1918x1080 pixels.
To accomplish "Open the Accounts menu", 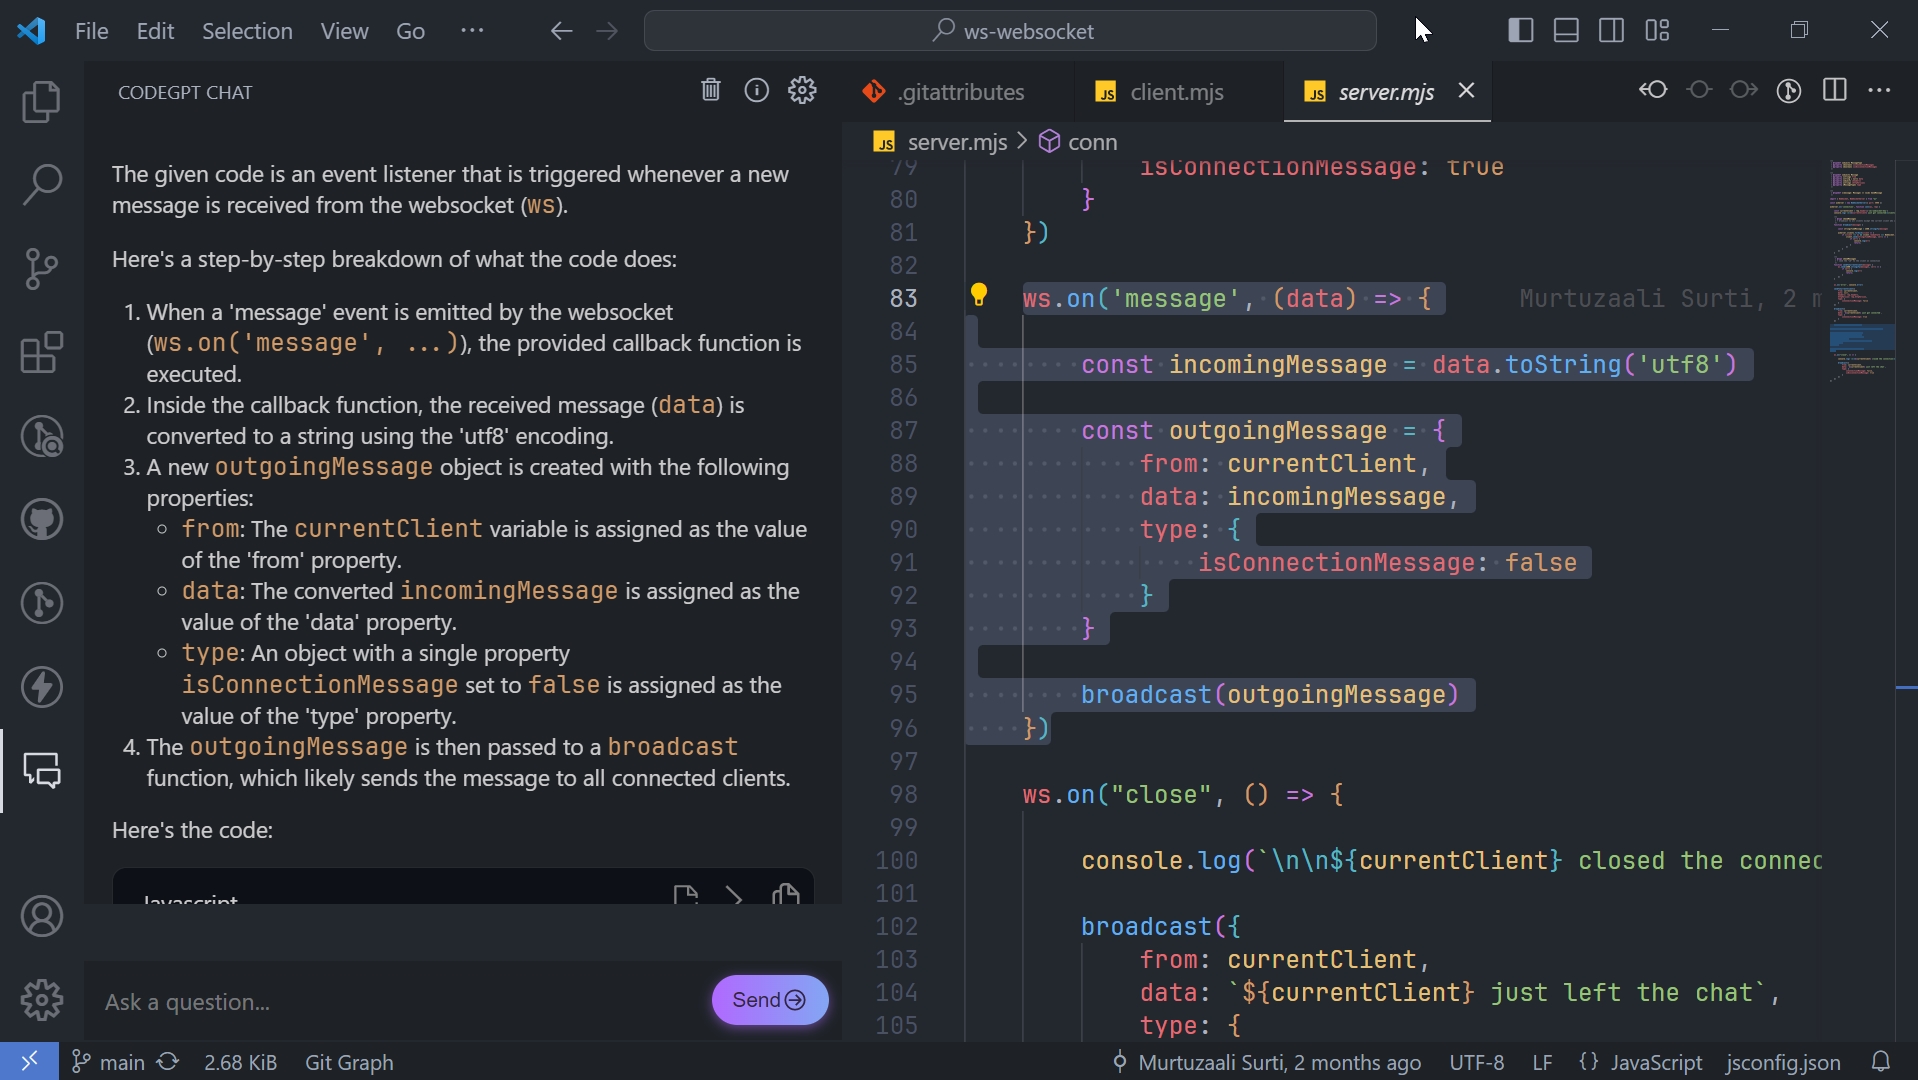I will click(41, 917).
